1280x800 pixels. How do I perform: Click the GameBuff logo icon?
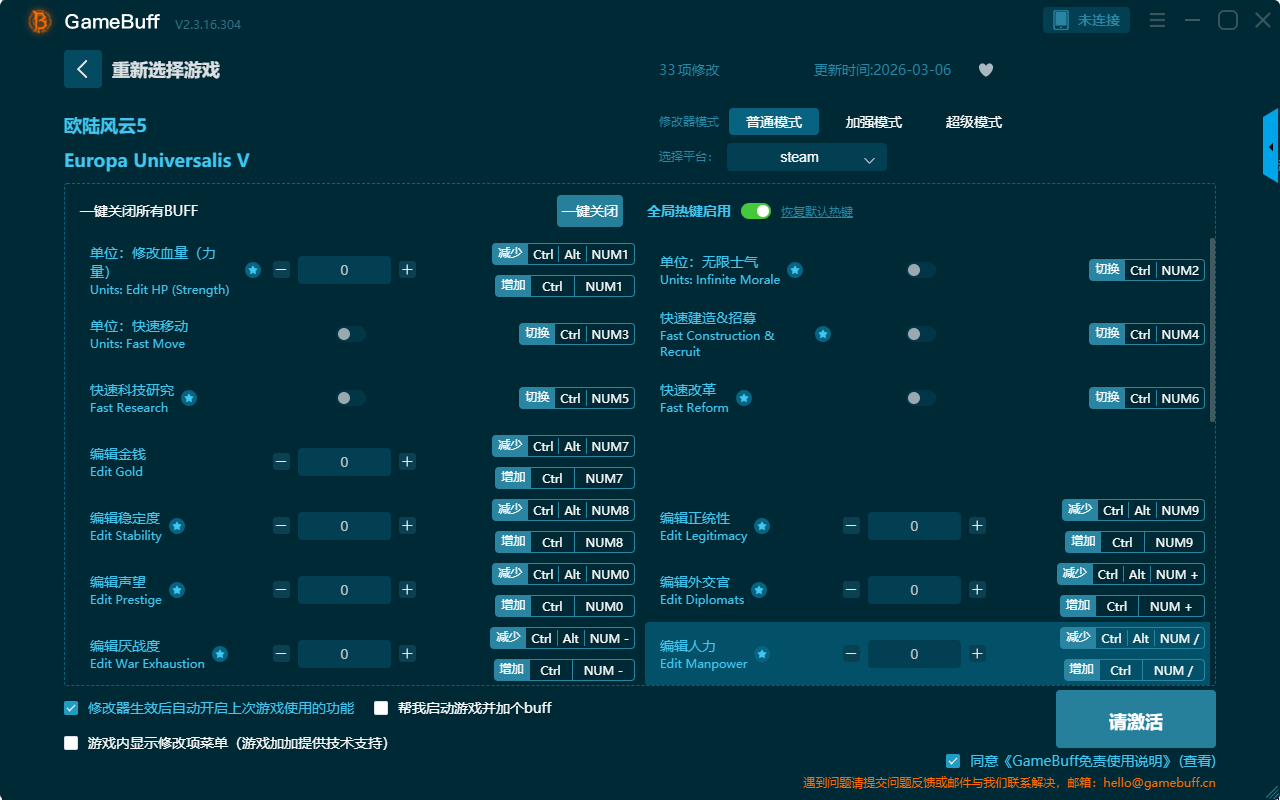tap(40, 21)
